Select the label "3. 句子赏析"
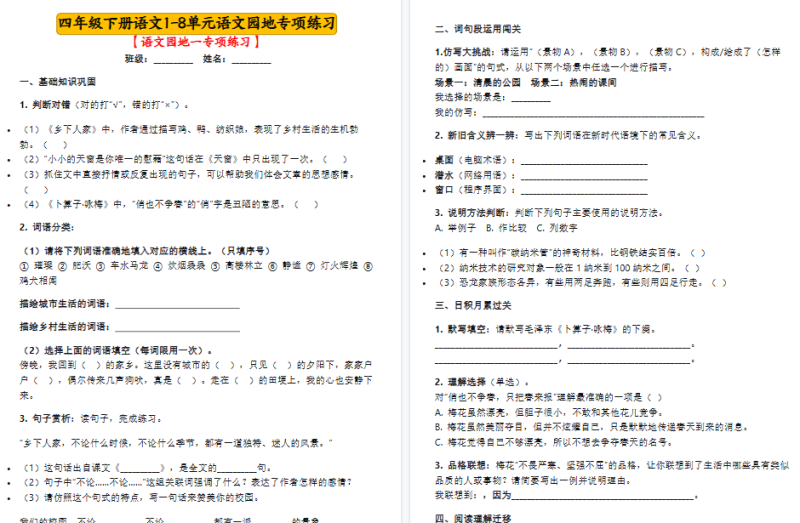This screenshot has height=523, width=800. [x=47, y=419]
